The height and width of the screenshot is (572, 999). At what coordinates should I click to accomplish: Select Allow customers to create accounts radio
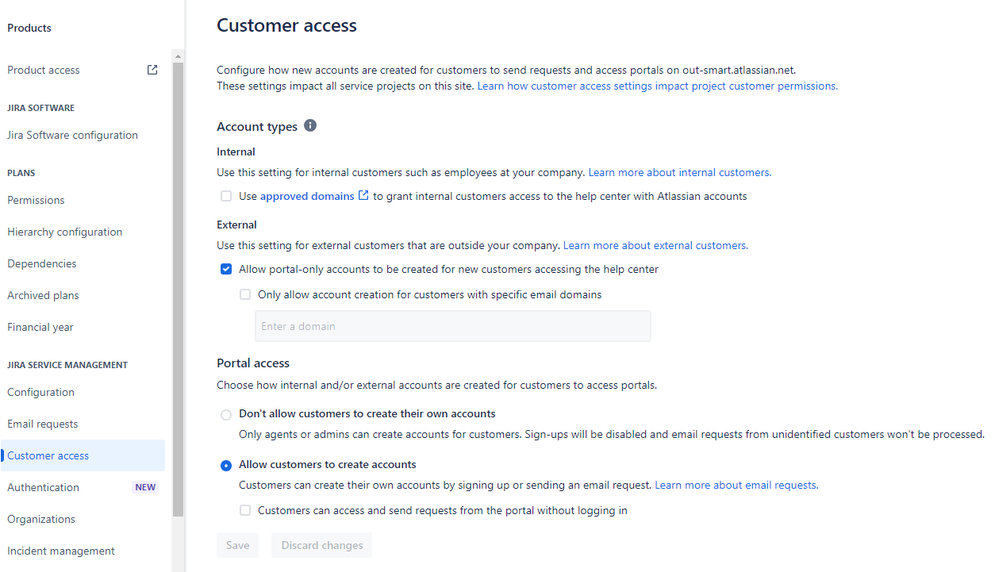point(226,466)
